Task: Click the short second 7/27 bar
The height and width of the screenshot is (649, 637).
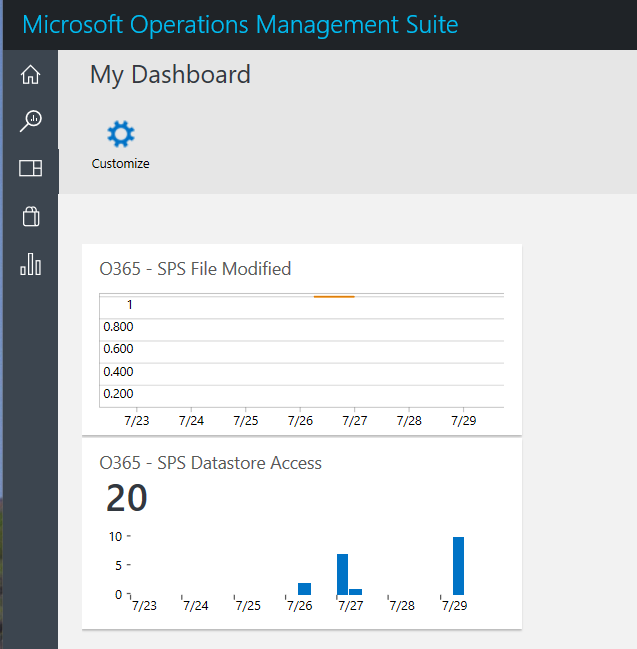Action: click(x=355, y=592)
